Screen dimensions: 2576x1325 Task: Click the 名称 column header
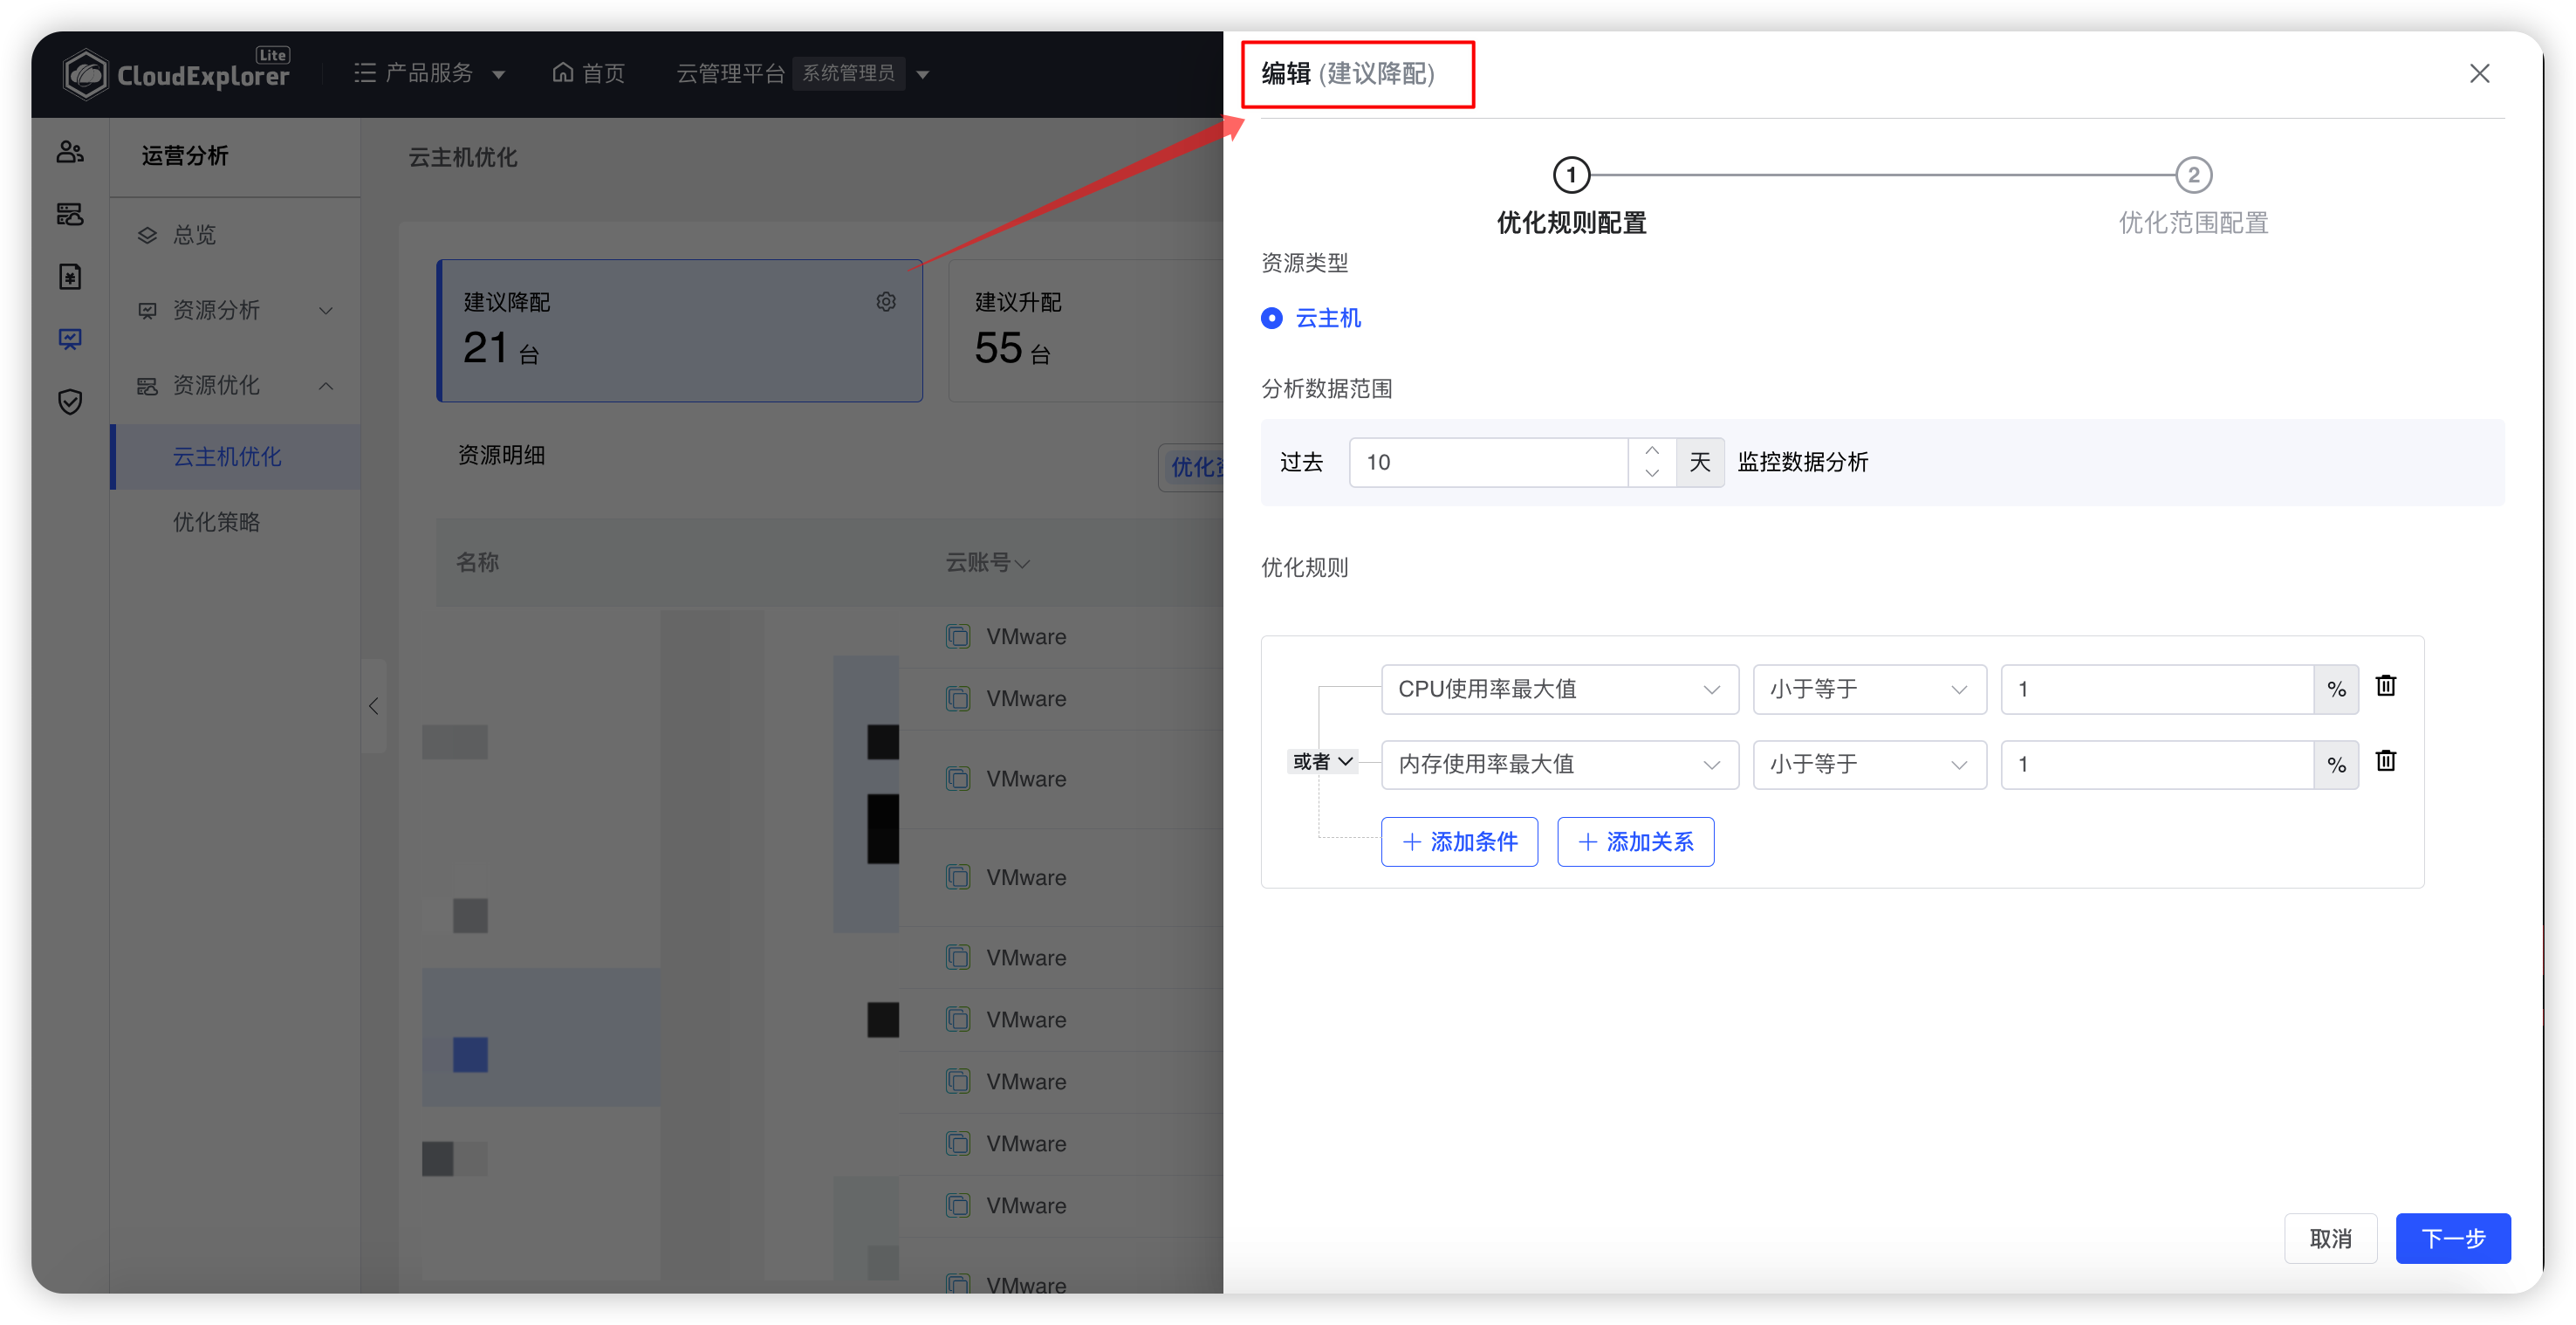[477, 563]
